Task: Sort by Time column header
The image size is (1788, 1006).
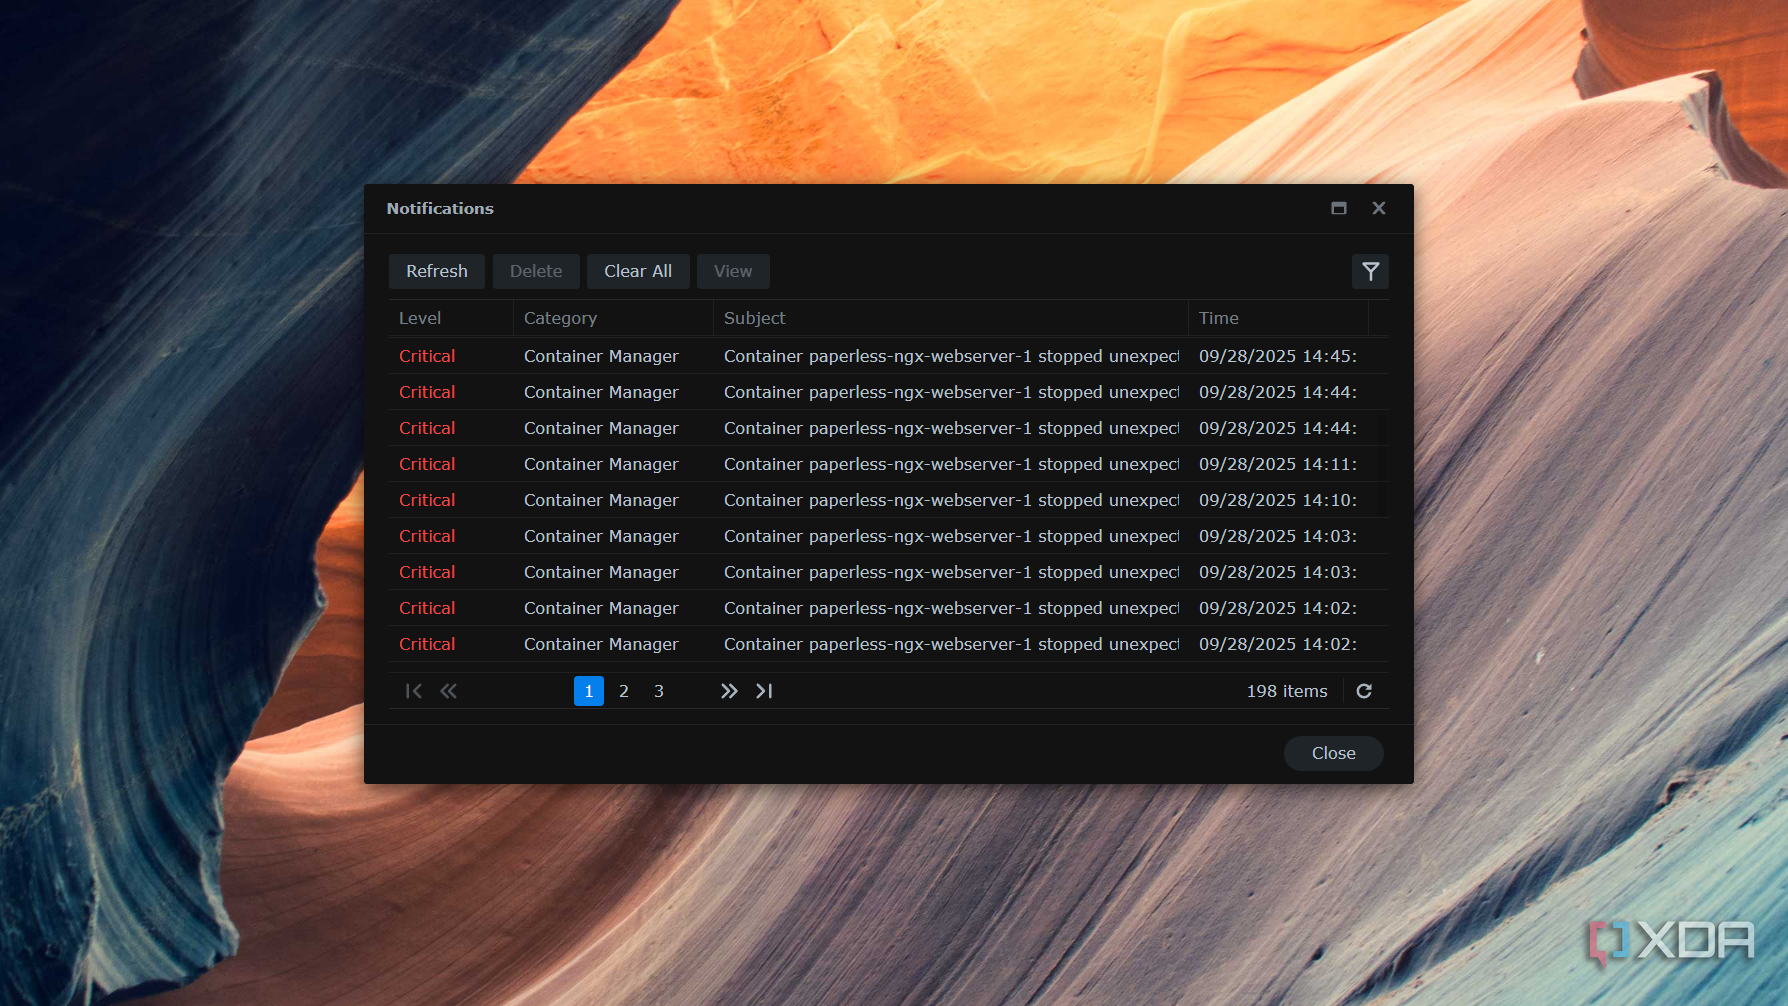Action: pos(1278,318)
